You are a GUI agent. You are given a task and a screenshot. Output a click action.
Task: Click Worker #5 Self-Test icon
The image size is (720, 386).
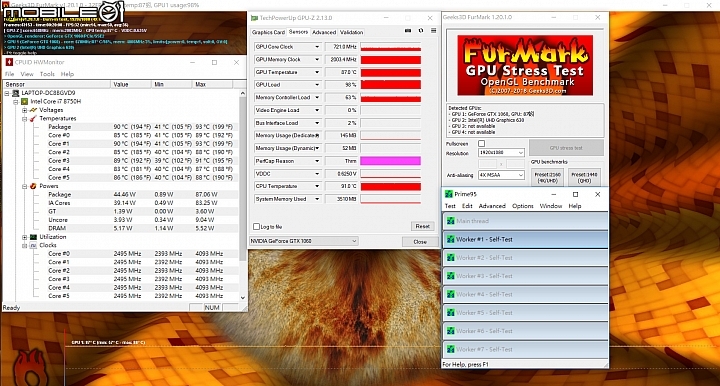pyautogui.click(x=450, y=313)
